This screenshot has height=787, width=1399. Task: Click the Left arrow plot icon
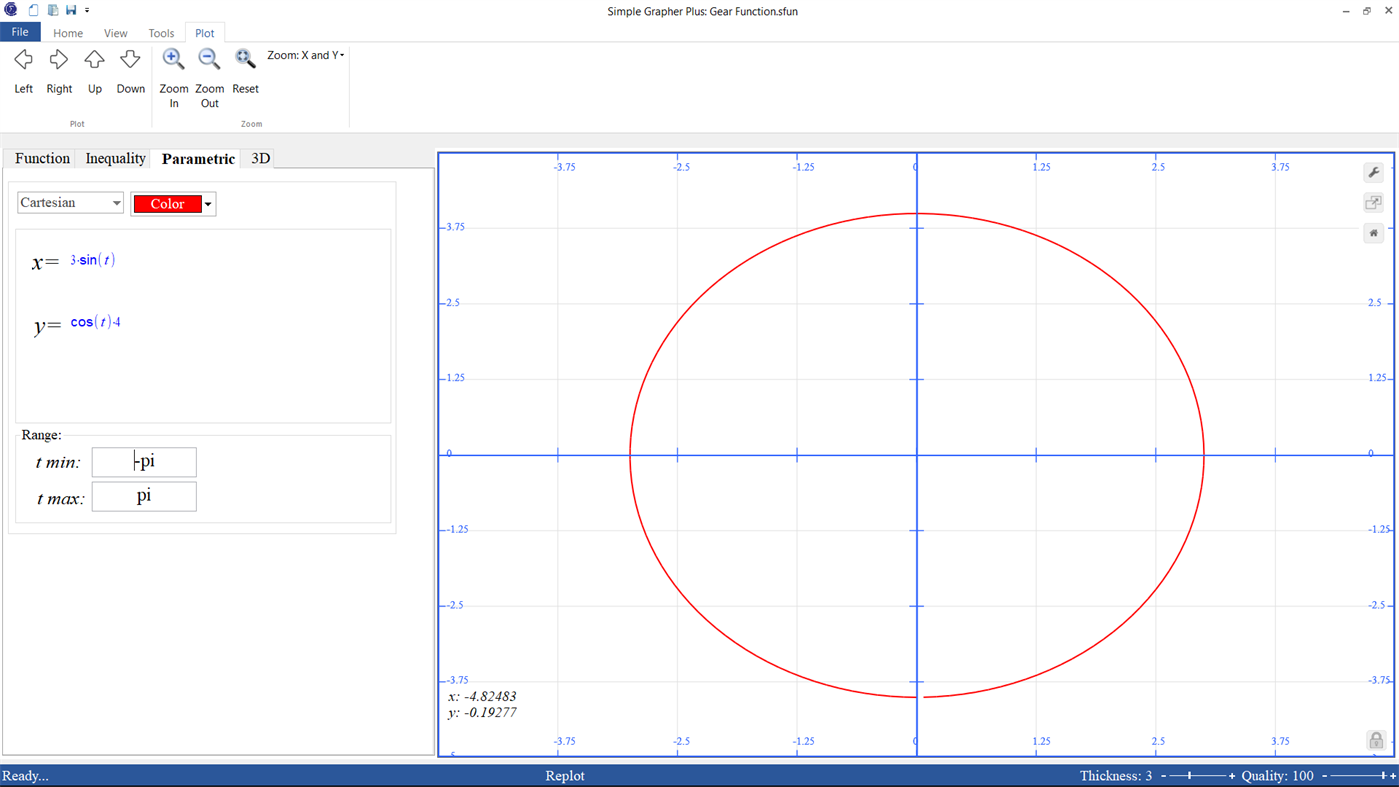(x=23, y=60)
